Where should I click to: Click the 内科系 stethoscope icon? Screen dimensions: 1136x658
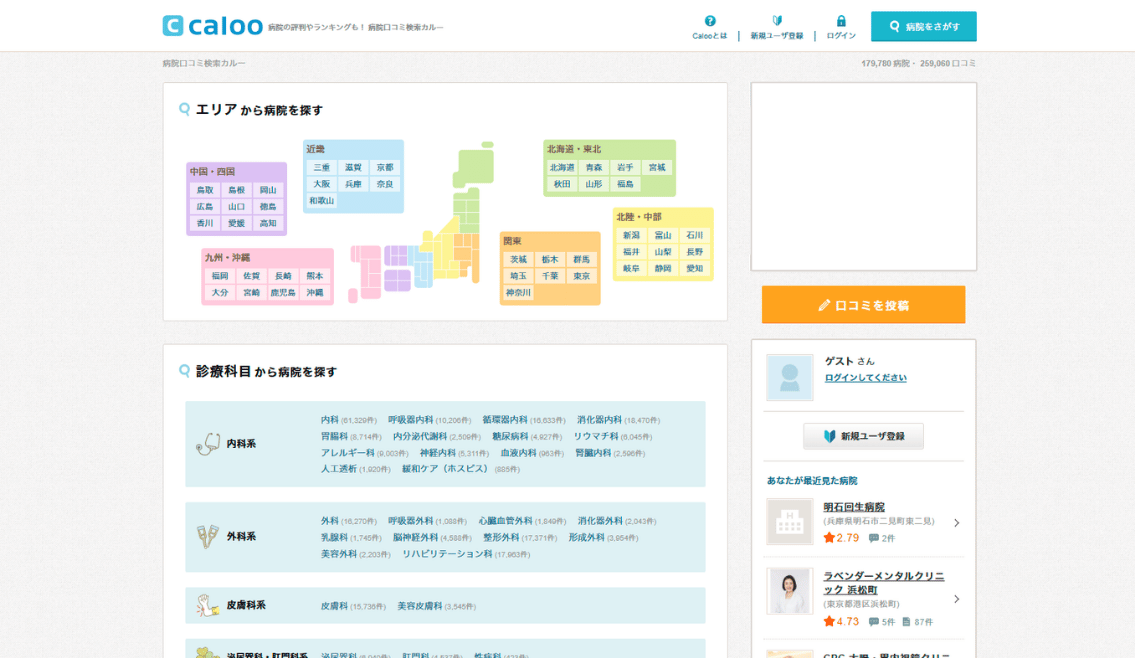(208, 443)
